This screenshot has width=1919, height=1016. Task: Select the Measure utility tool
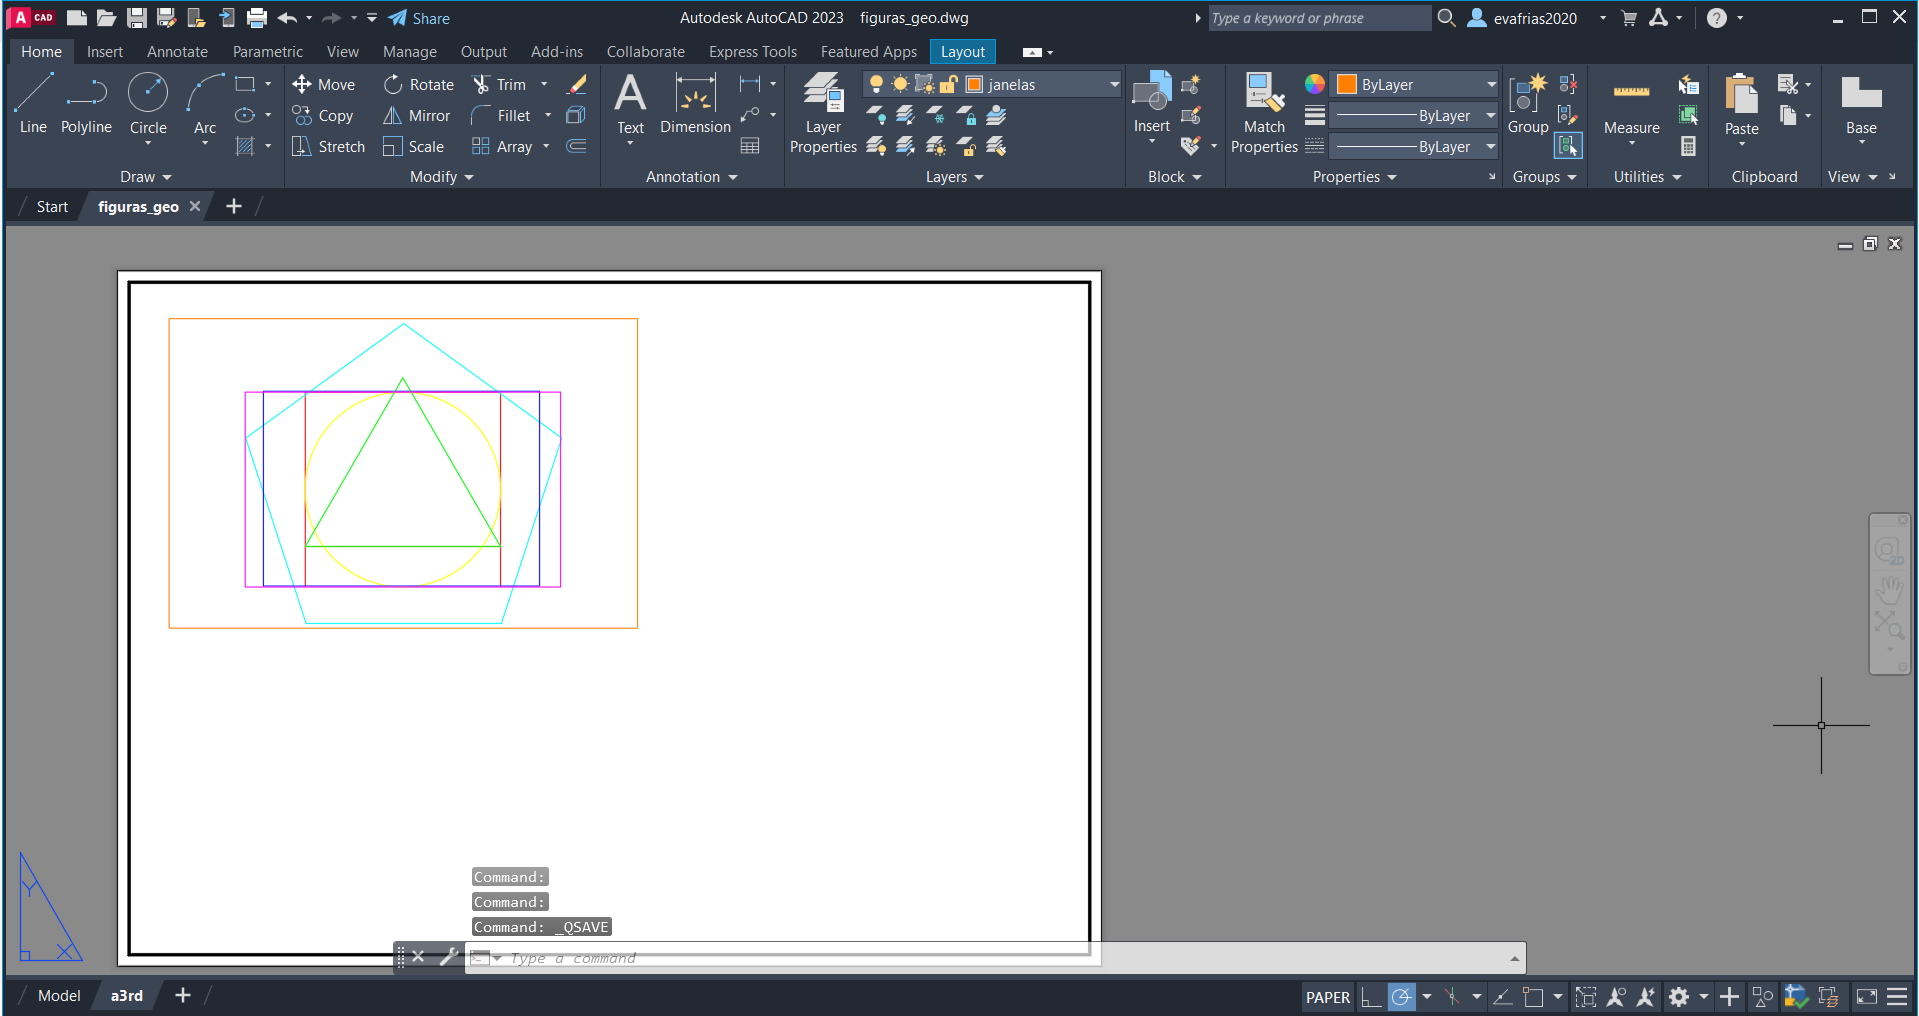[1631, 105]
